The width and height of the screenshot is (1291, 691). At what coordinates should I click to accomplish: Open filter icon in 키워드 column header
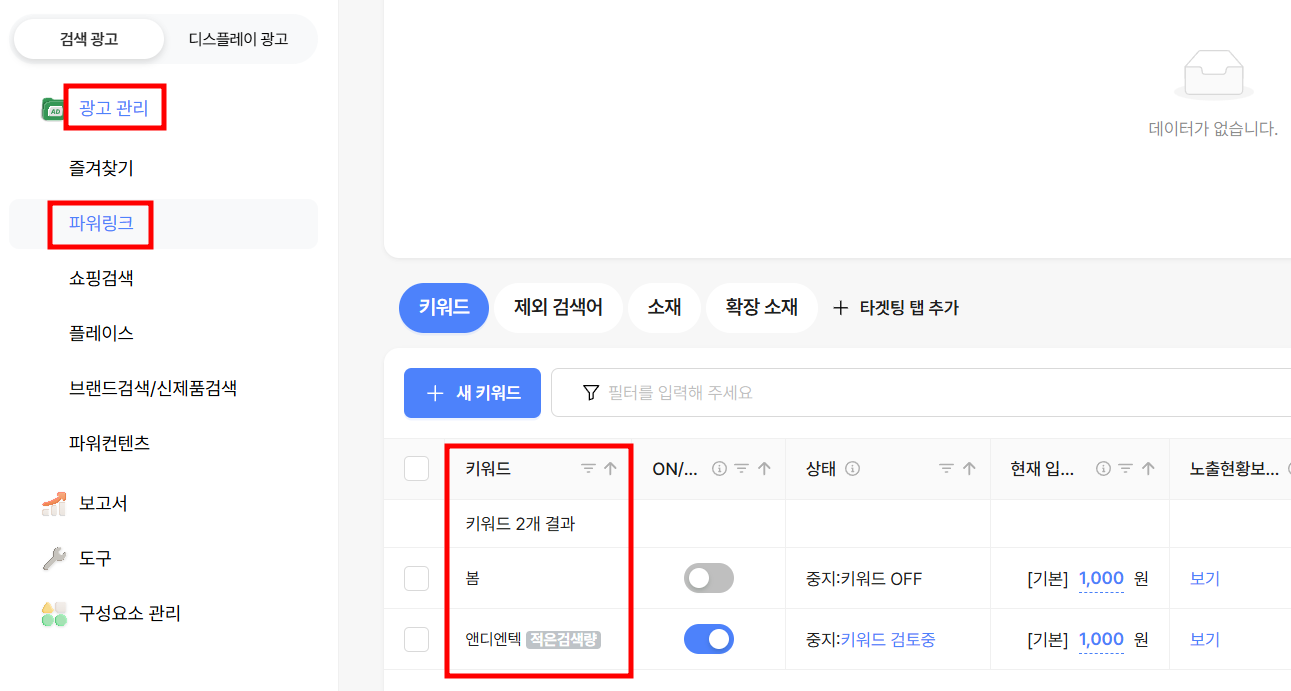click(x=588, y=468)
